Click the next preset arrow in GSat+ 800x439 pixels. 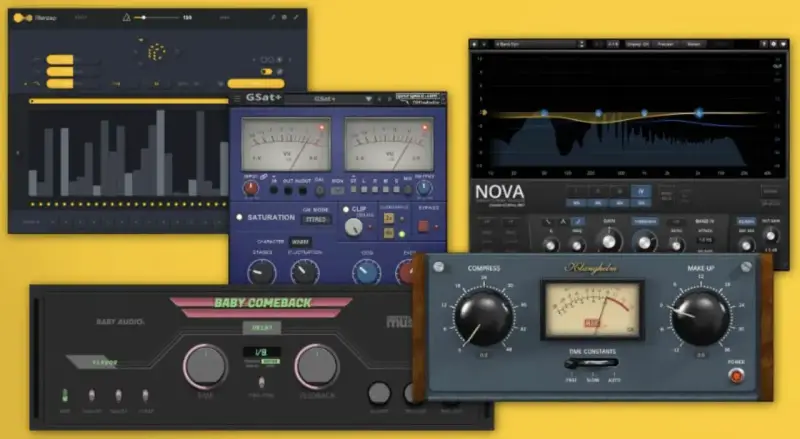point(389,99)
